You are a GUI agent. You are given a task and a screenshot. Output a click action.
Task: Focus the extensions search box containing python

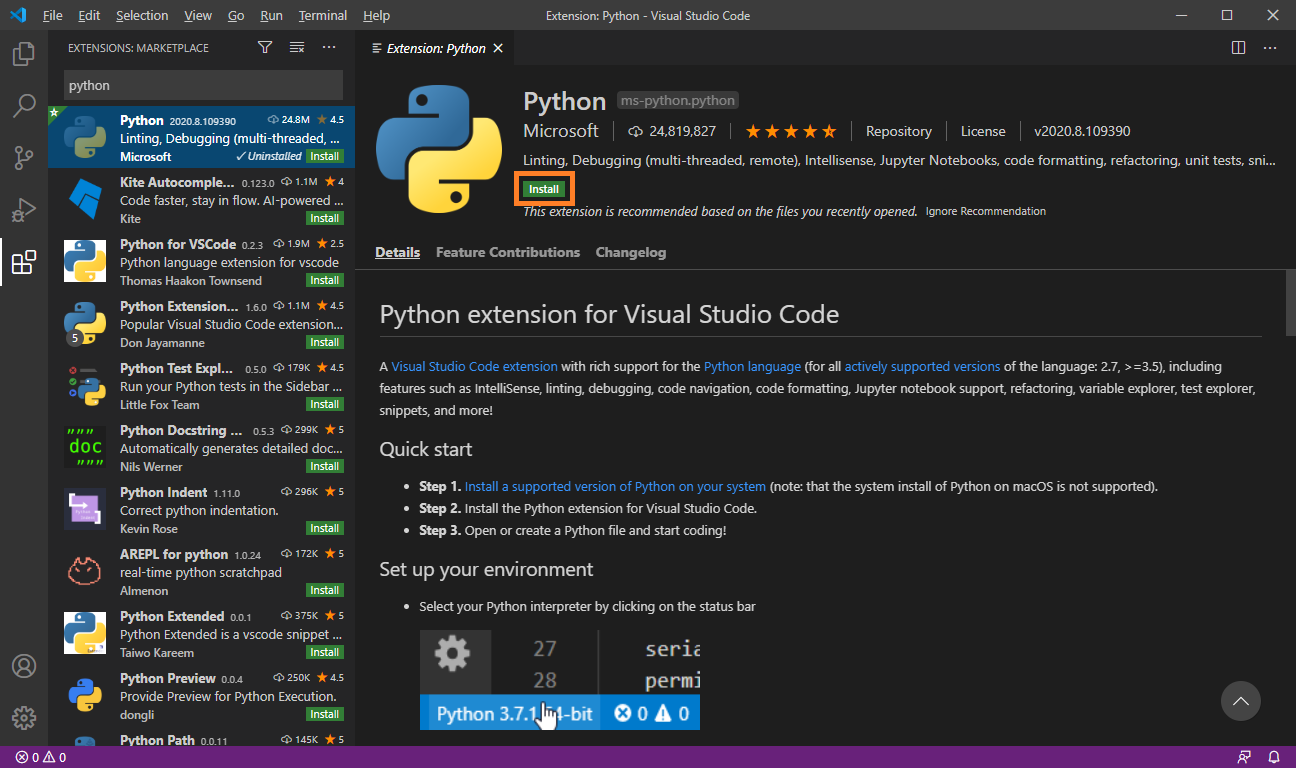(x=203, y=85)
